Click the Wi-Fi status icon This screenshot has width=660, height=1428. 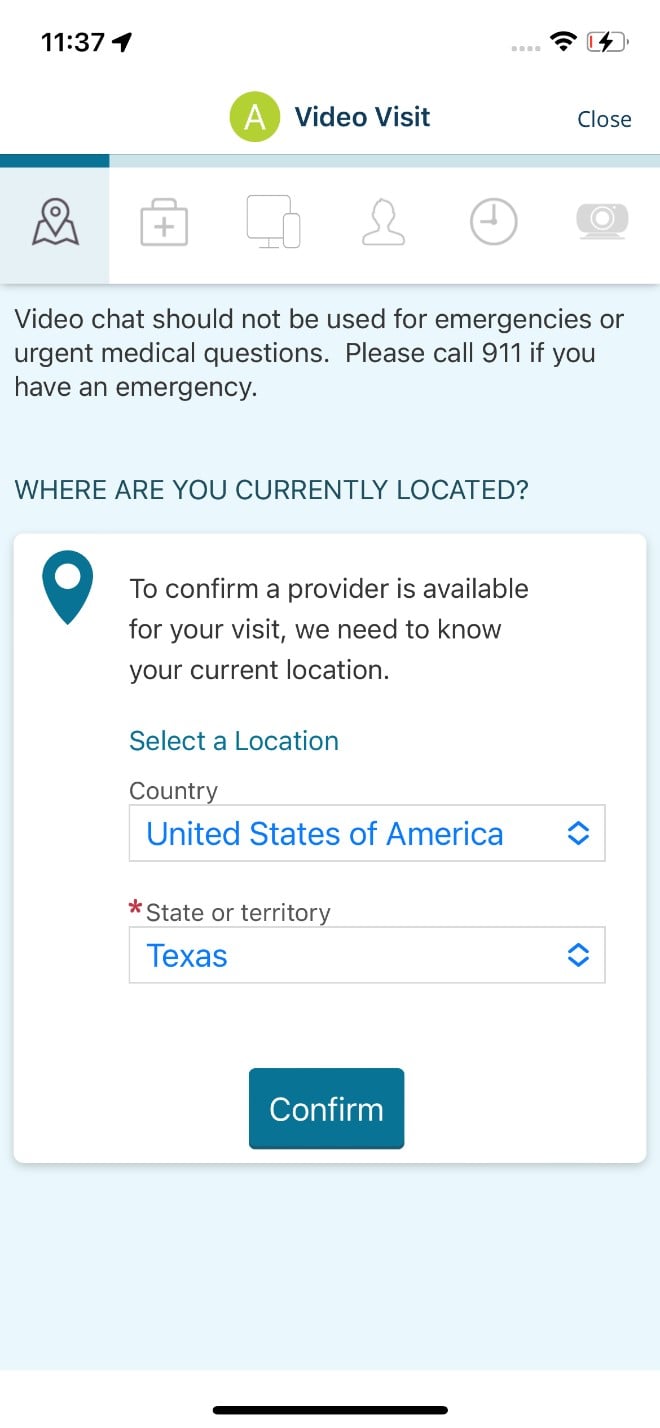[x=563, y=42]
